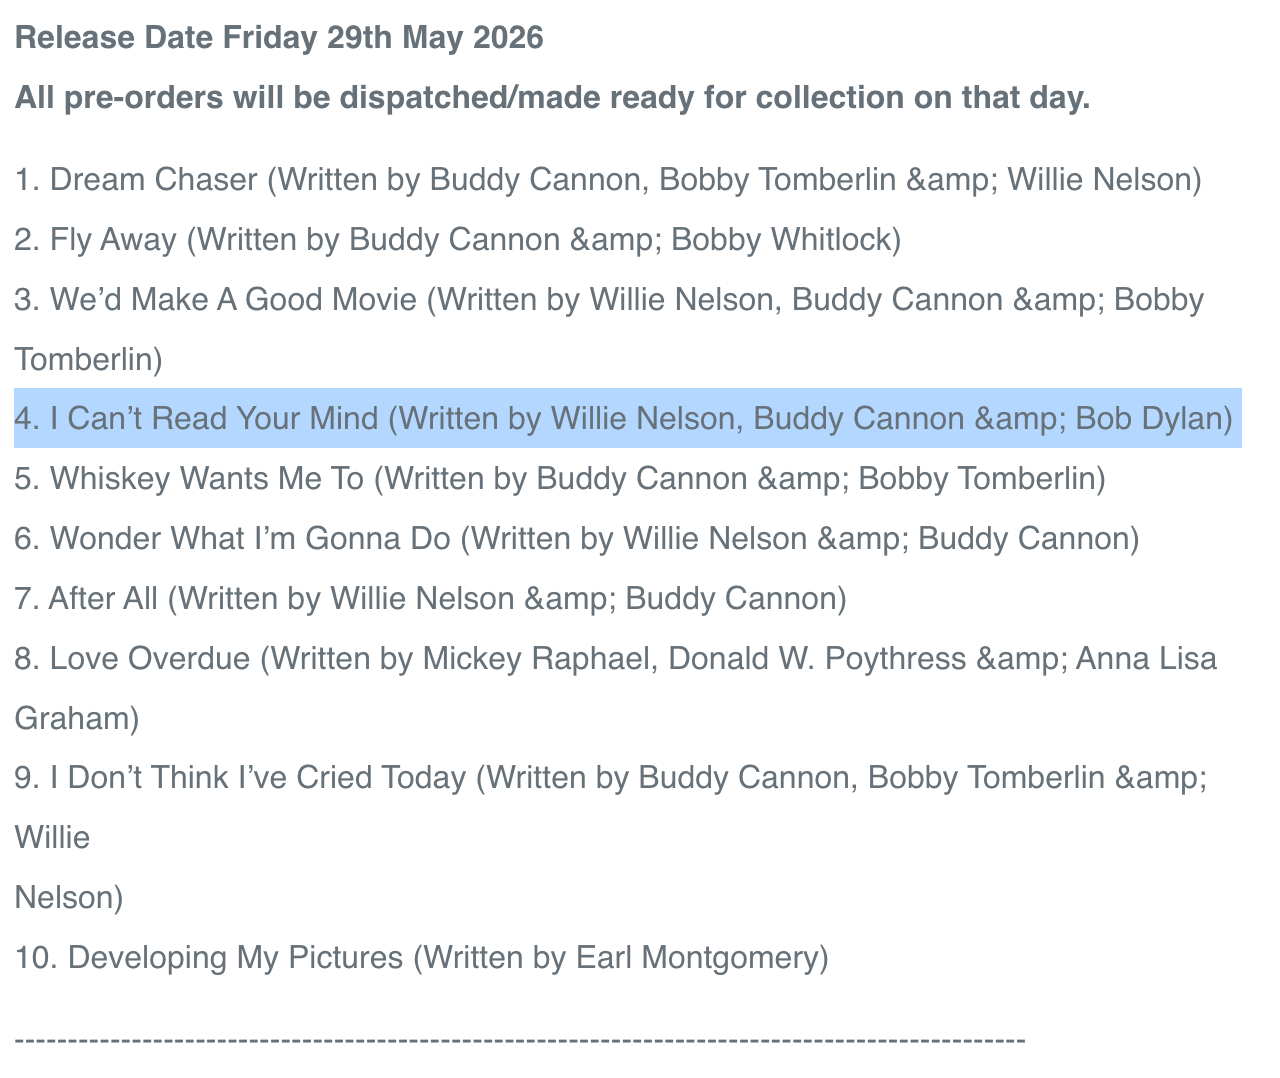Click the Wonder What I'm Gonna Do title
The image size is (1280, 1078).
[x=250, y=539]
